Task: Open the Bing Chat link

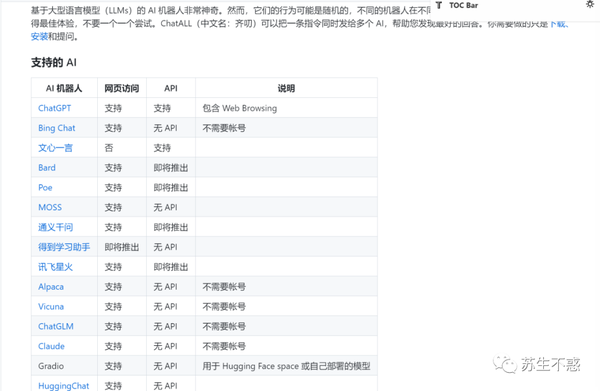Action: [x=57, y=128]
